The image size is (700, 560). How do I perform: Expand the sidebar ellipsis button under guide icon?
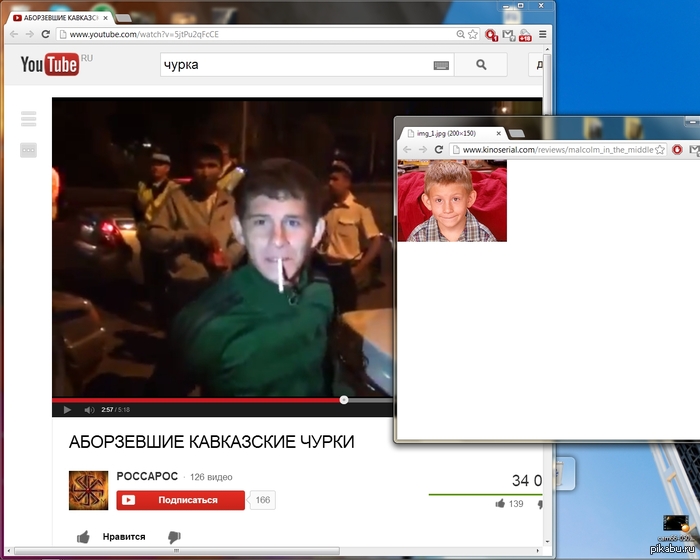(x=28, y=150)
